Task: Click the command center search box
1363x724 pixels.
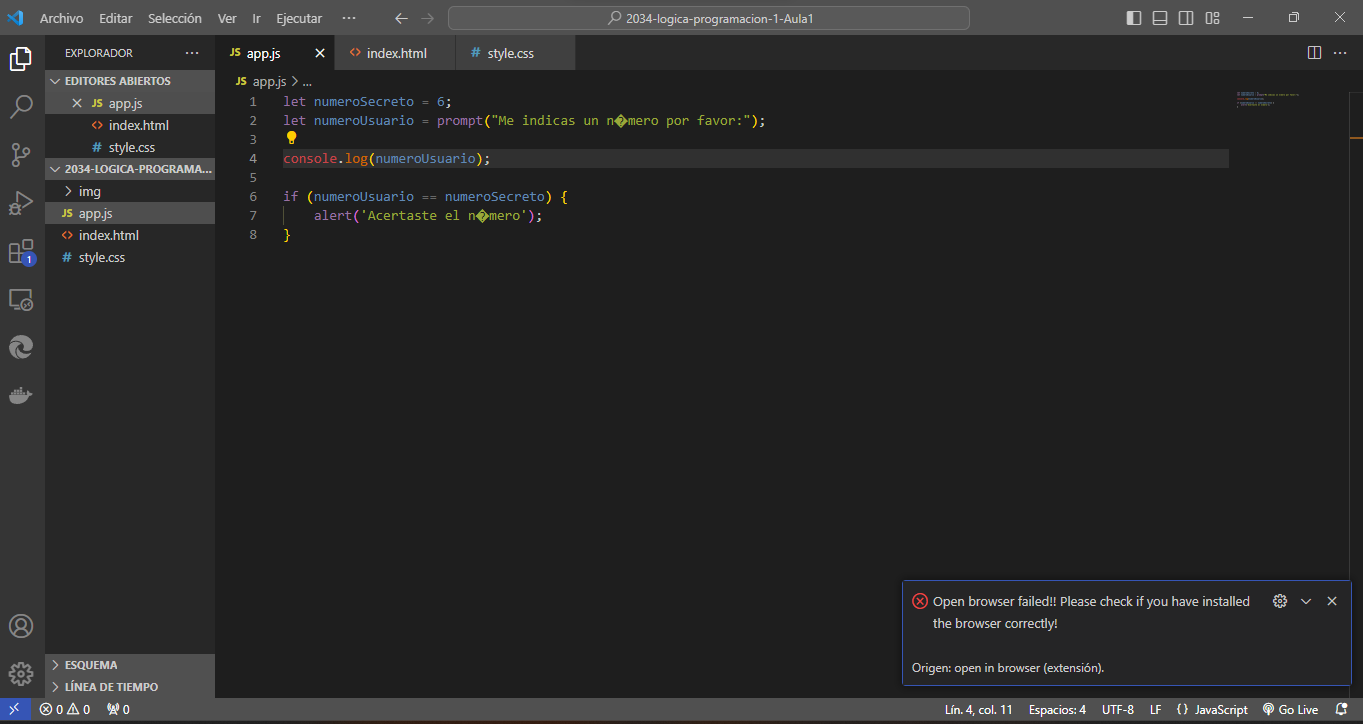Action: pos(709,18)
